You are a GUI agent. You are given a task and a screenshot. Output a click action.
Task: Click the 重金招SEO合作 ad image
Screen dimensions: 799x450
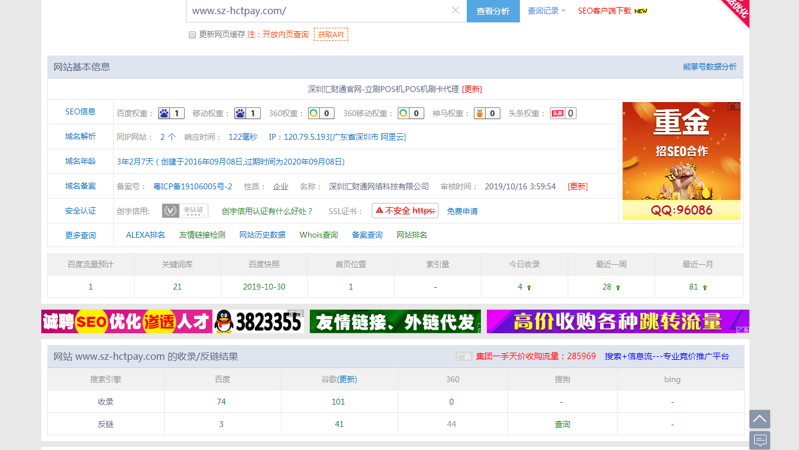coord(681,161)
